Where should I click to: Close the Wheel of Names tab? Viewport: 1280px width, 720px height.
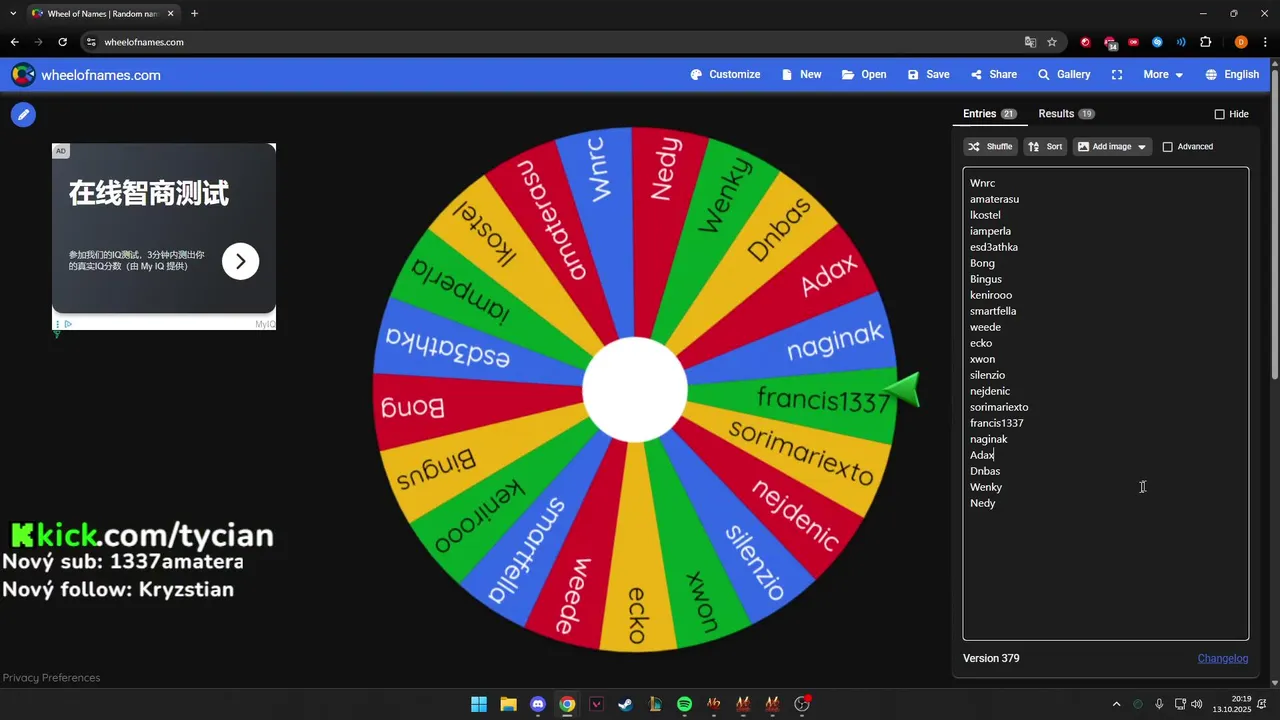pos(170,14)
